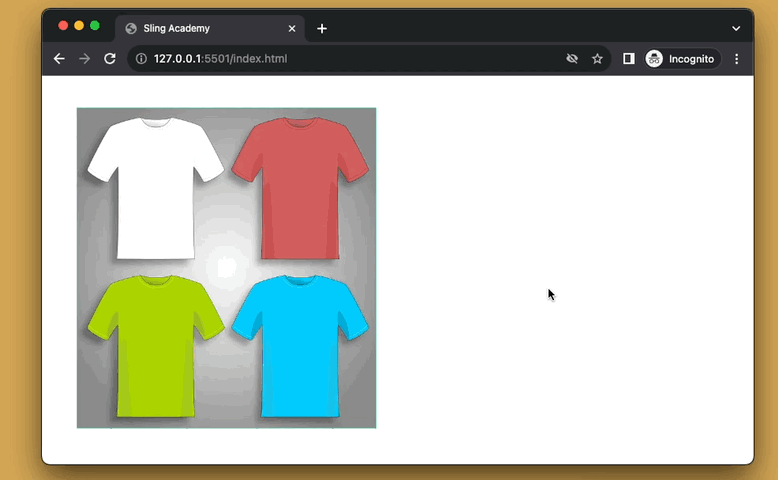Viewport: 778px width, 480px height.
Task: Expand the tab search dropdown chevron
Action: pos(736,28)
